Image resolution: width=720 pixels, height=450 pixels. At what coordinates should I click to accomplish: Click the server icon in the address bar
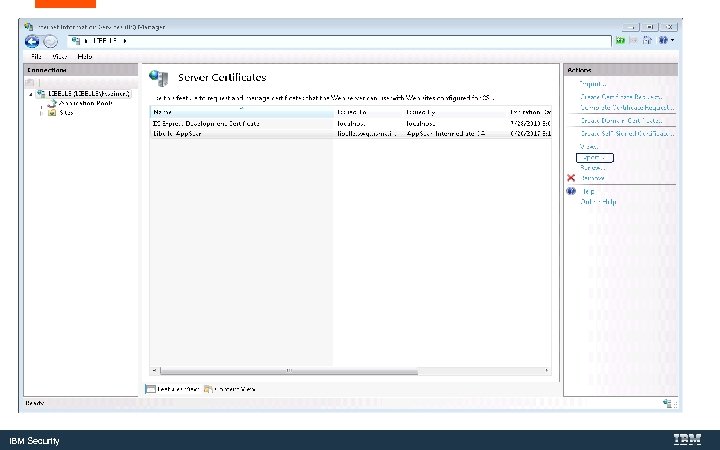click(76, 41)
